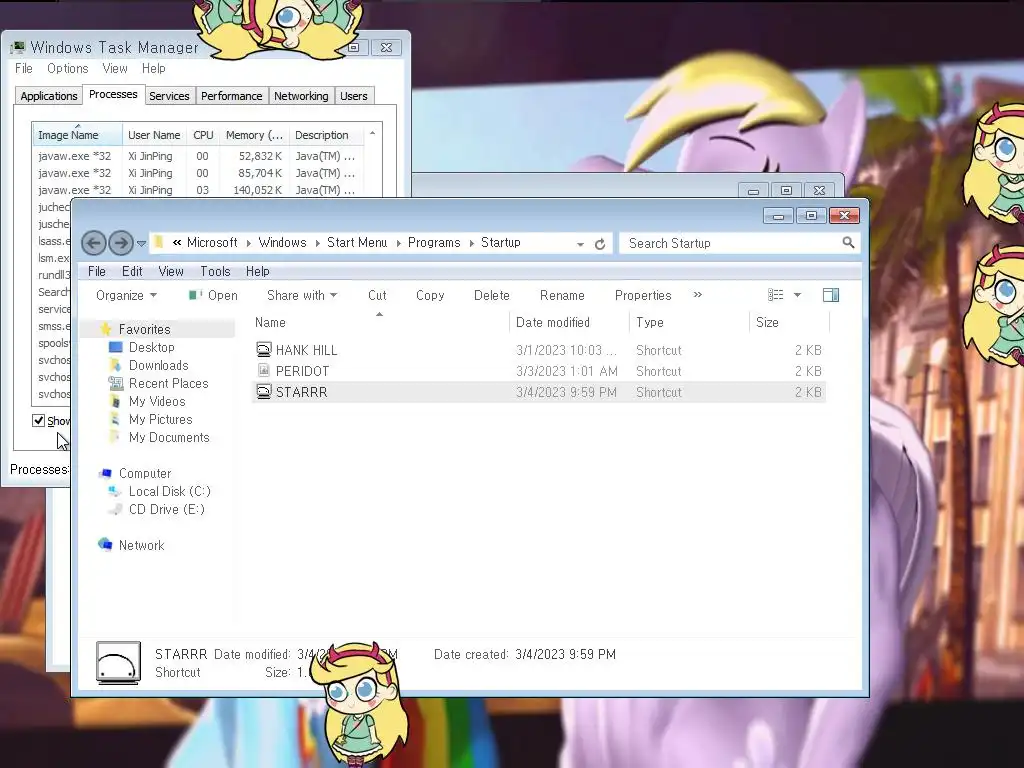
Task: Switch to Task Manager Applications tab
Action: [48, 96]
